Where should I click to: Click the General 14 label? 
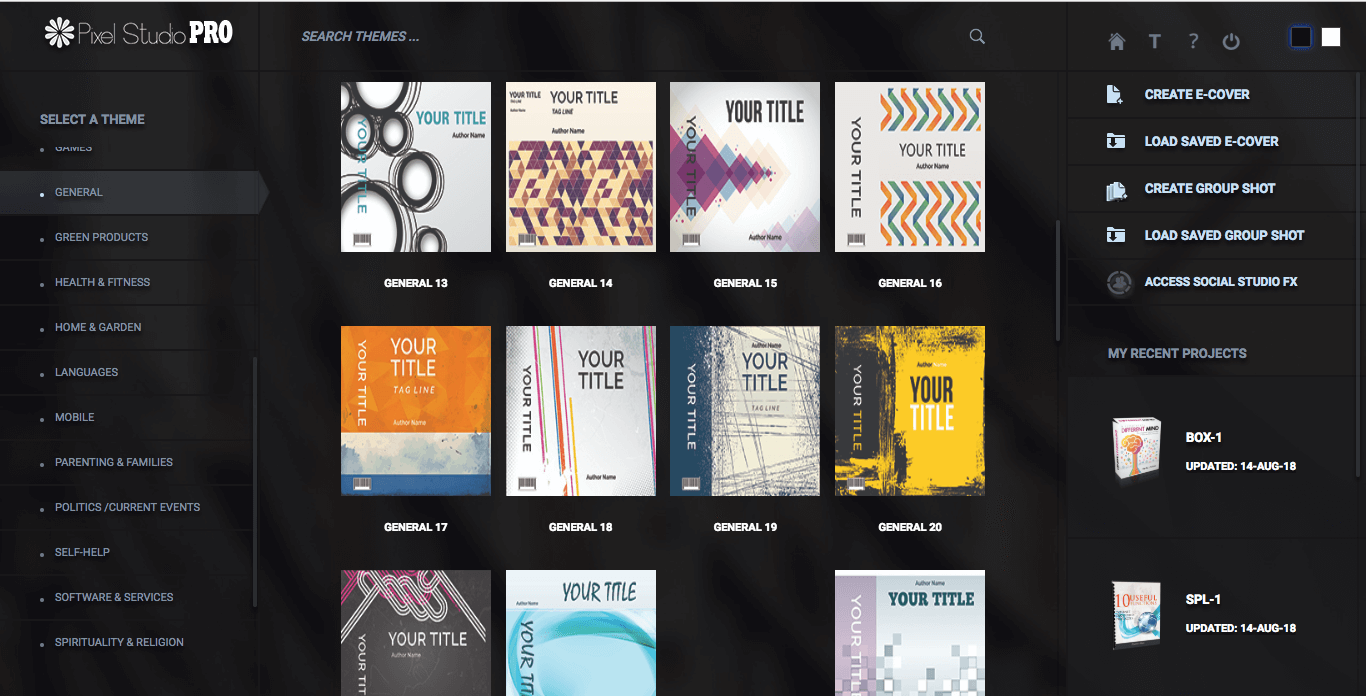tap(581, 283)
